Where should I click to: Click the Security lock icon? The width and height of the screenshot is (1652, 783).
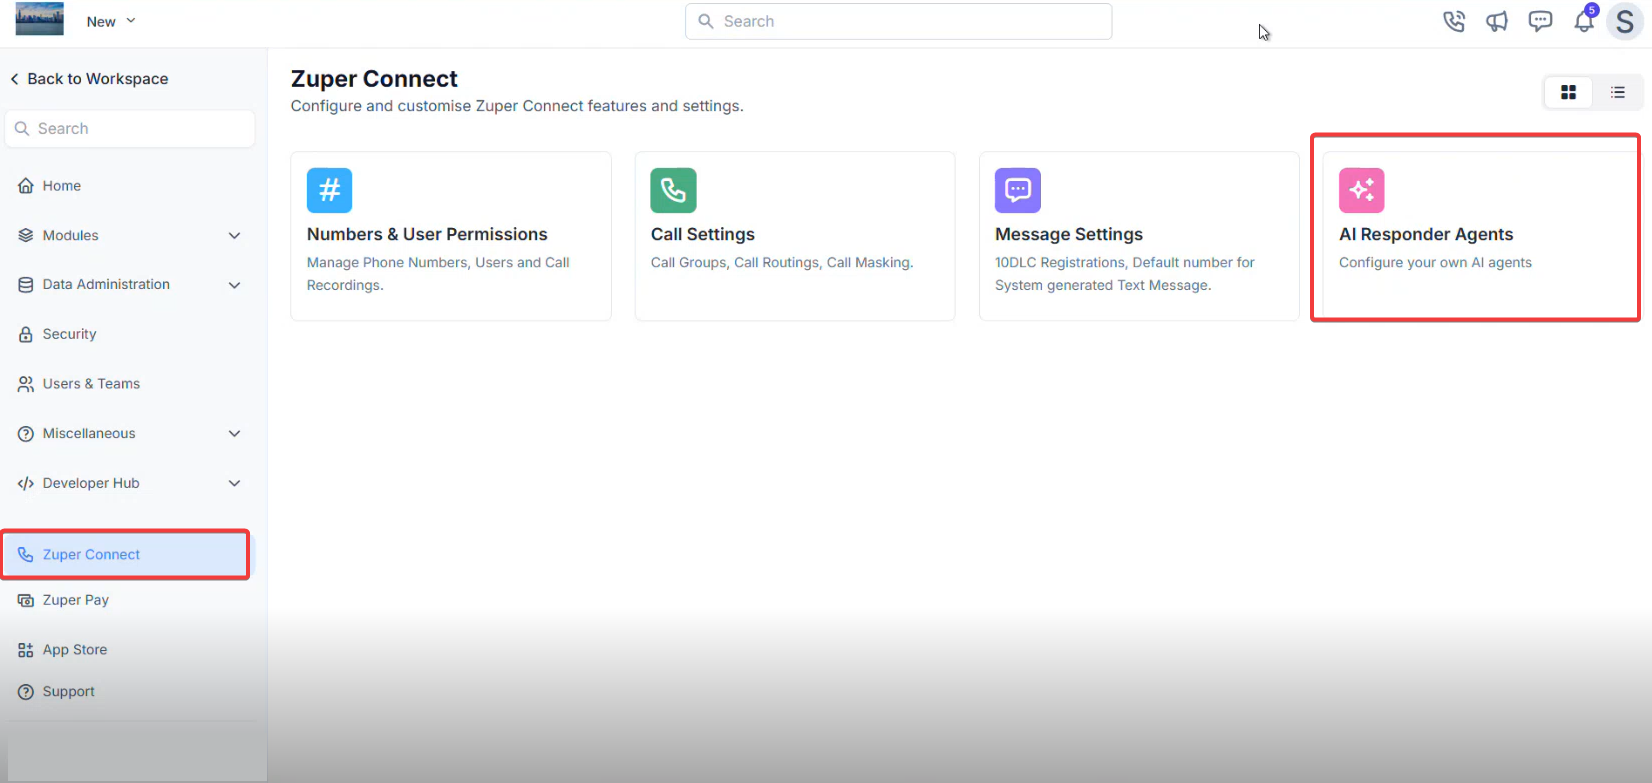point(26,334)
